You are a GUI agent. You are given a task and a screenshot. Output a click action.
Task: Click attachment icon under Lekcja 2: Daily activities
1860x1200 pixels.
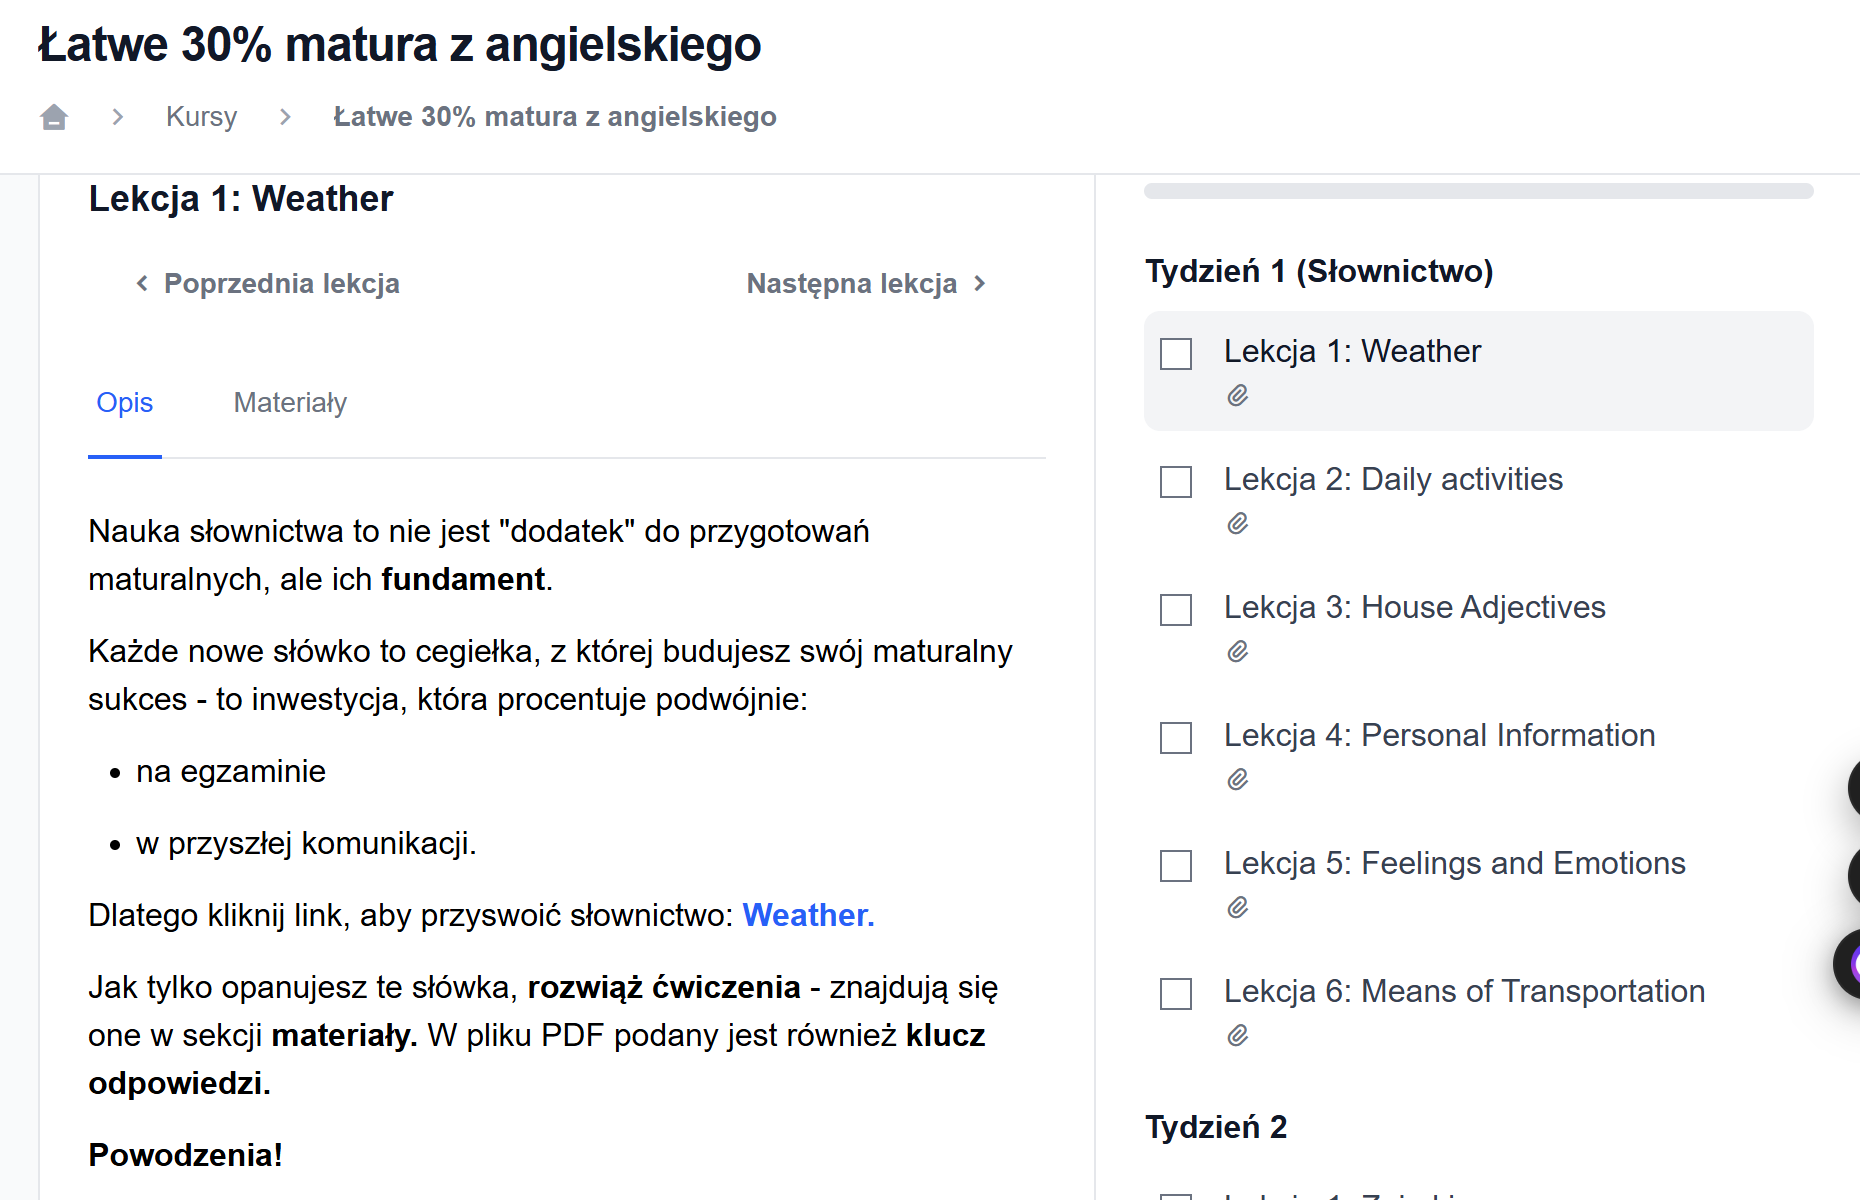tap(1238, 524)
